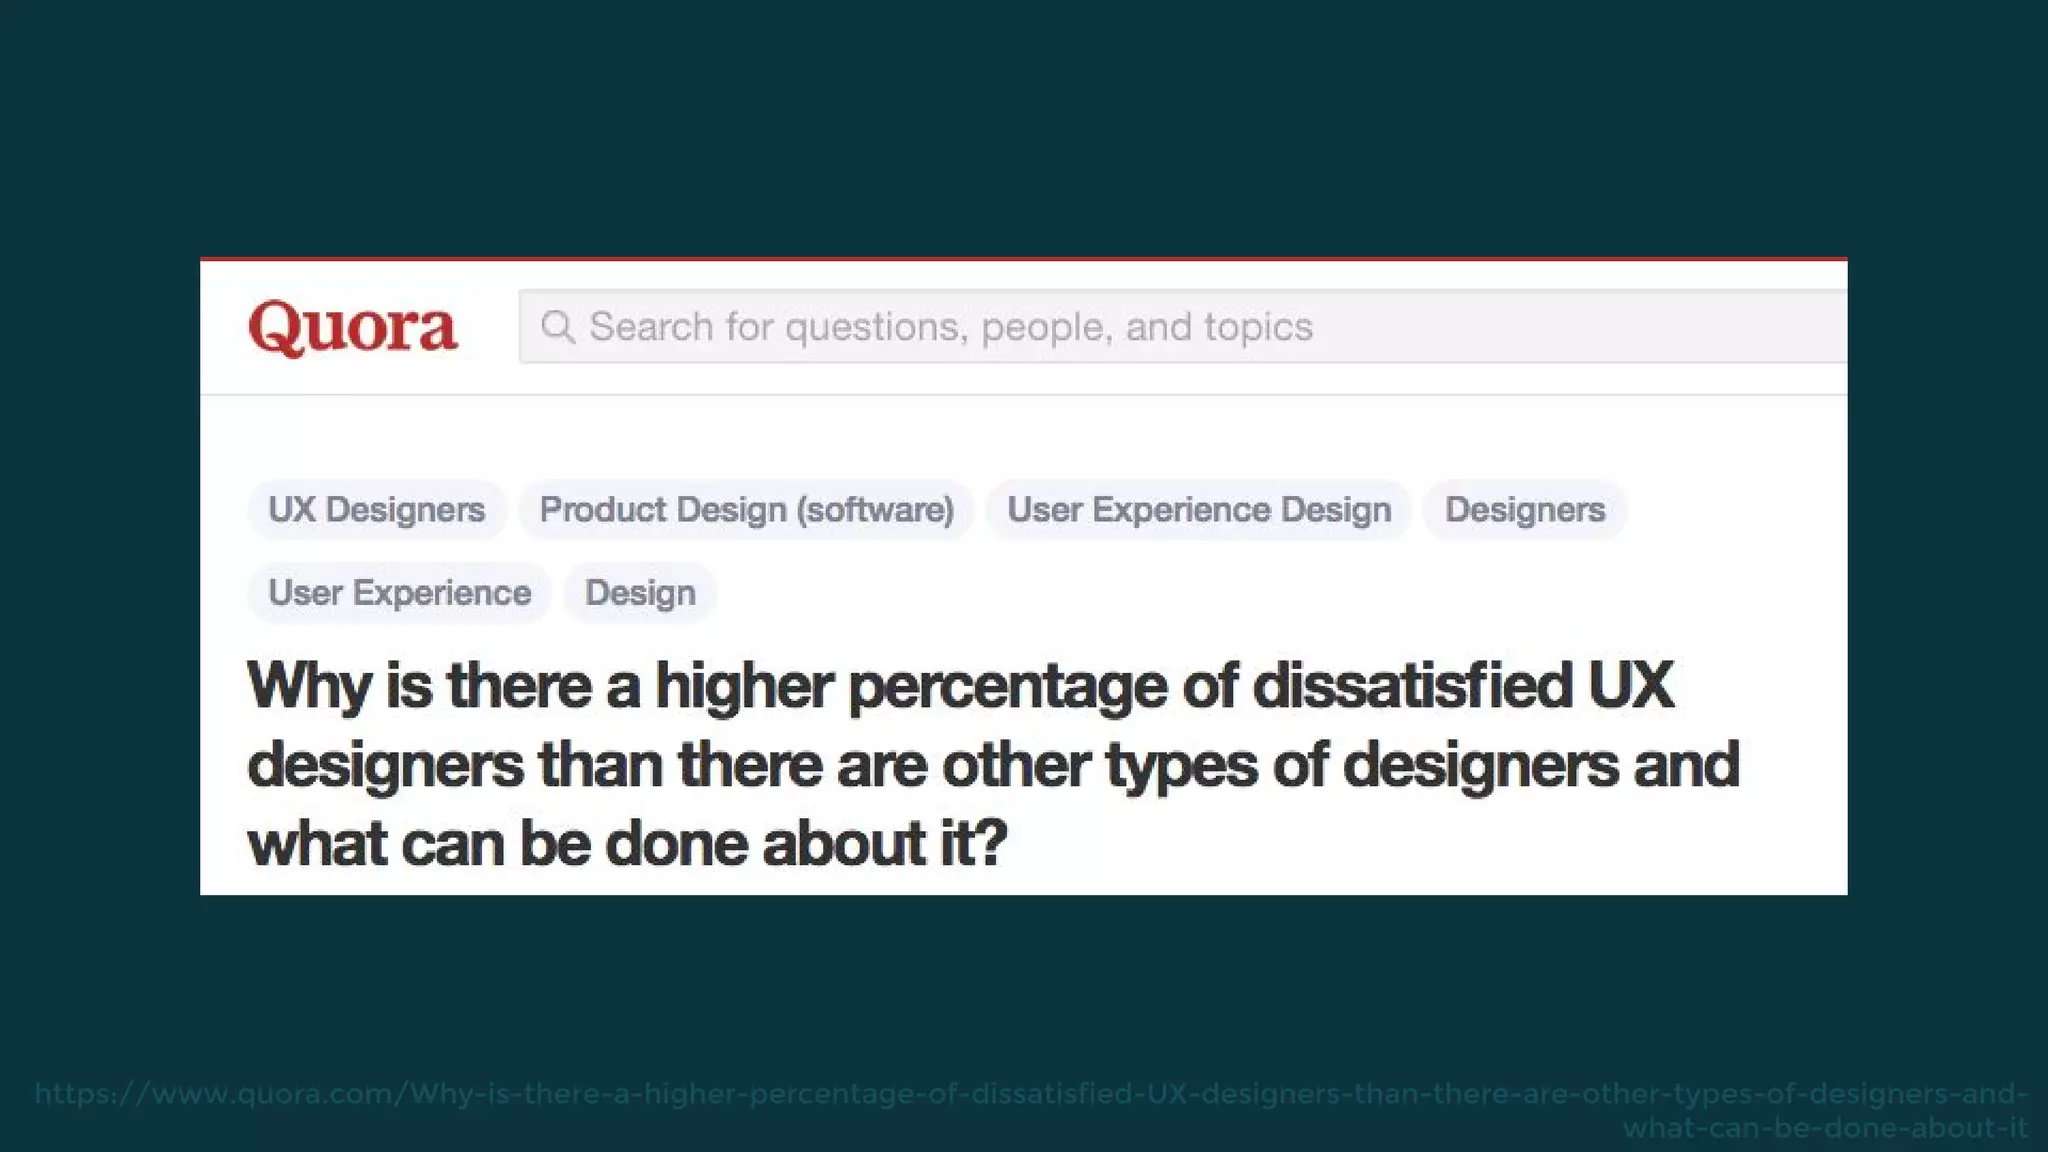Focus the search questions, people, and topics field
Screen dimensions: 2048x1152
pos(1183,327)
